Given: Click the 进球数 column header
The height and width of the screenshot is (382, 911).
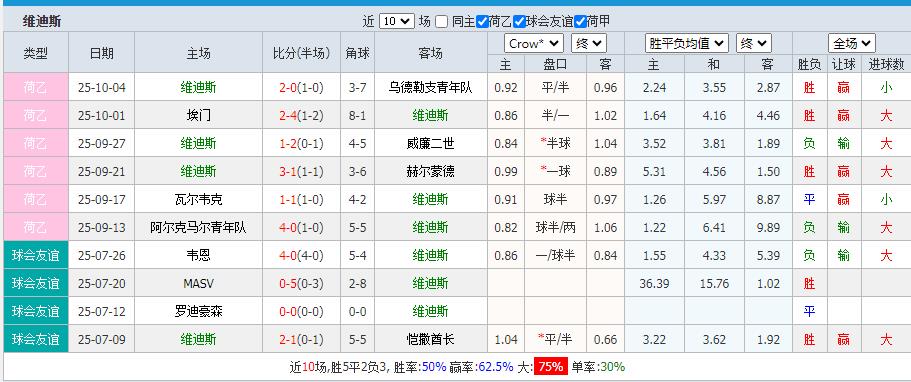Looking at the screenshot, I should pos(885,65).
